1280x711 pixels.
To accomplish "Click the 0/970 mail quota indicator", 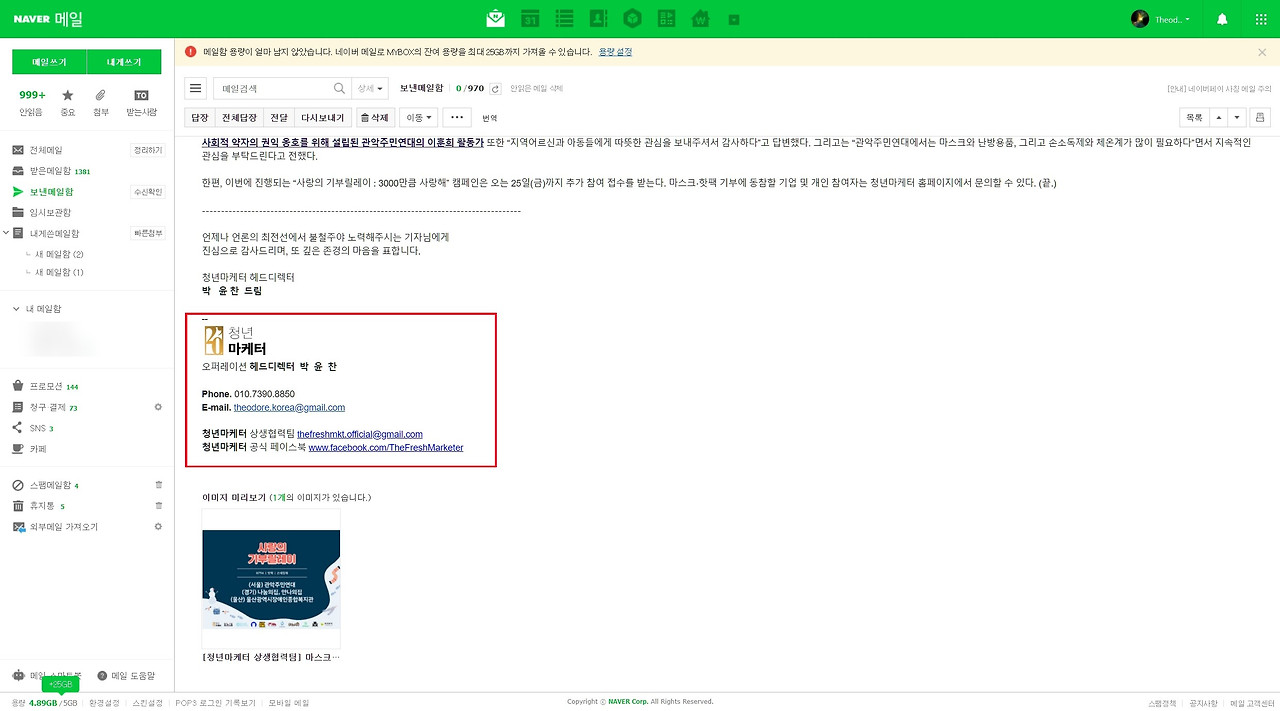I will coord(471,88).
